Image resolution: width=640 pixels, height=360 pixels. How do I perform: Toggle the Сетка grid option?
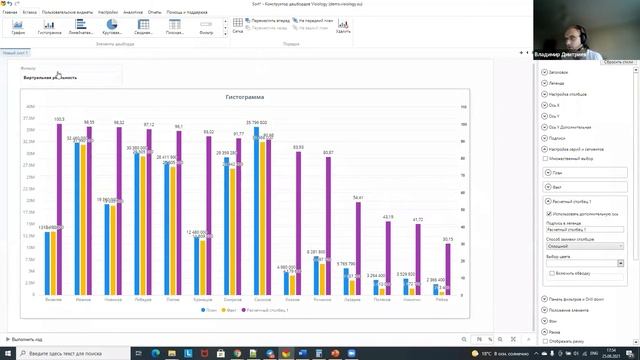point(238,25)
